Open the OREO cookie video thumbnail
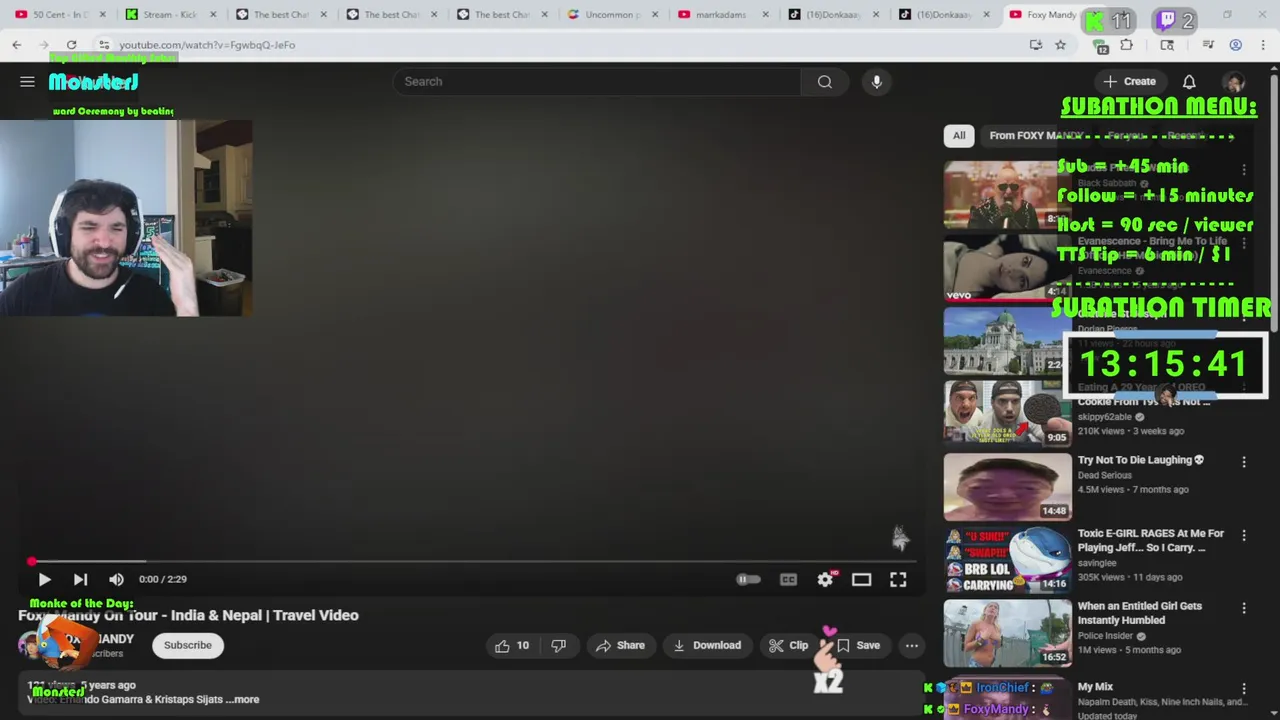This screenshot has height=720, width=1280. coord(1007,413)
